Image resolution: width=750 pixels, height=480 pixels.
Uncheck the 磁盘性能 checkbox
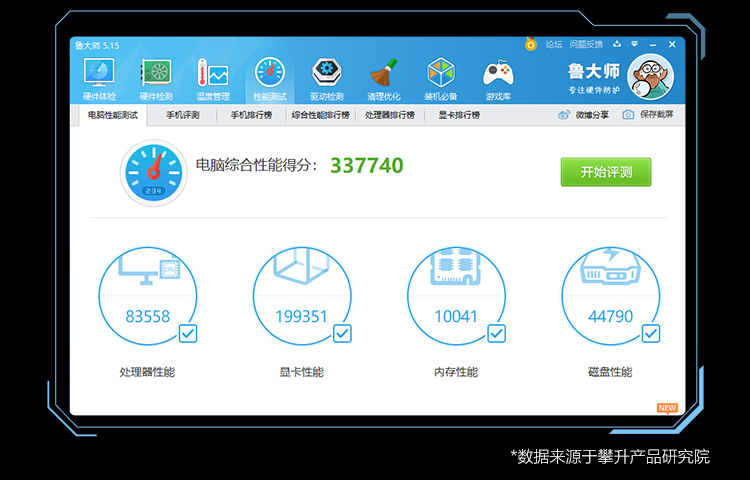coord(651,333)
